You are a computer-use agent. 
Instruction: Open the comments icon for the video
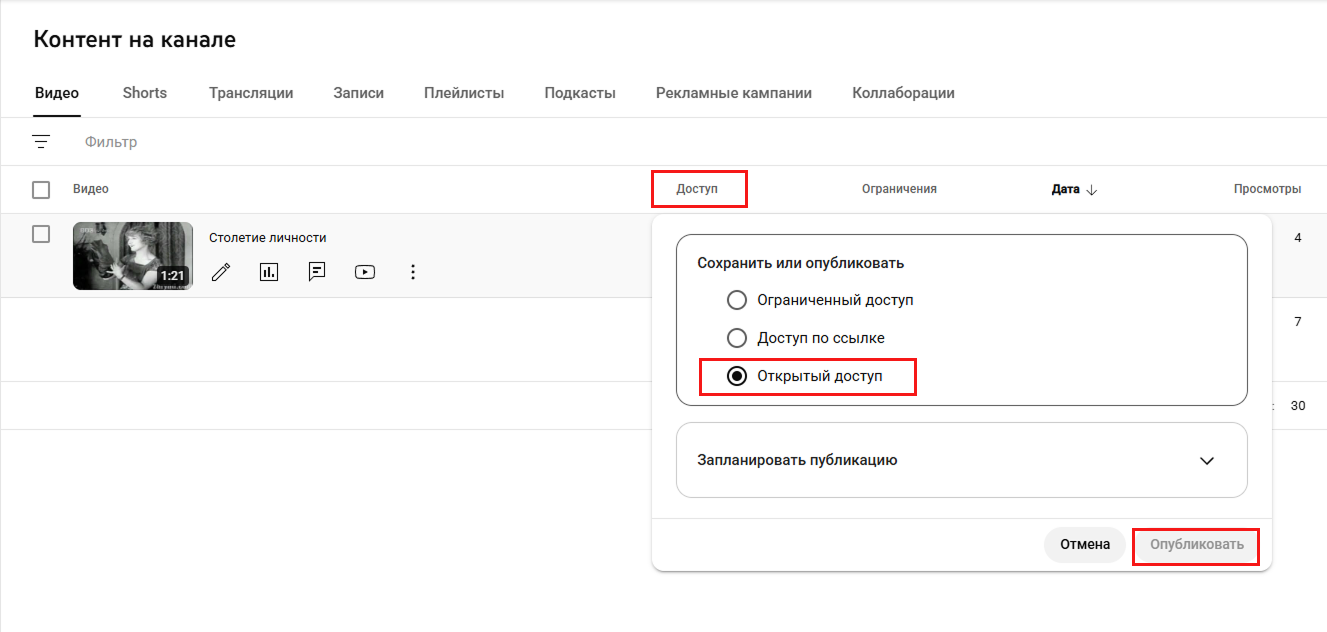point(317,272)
